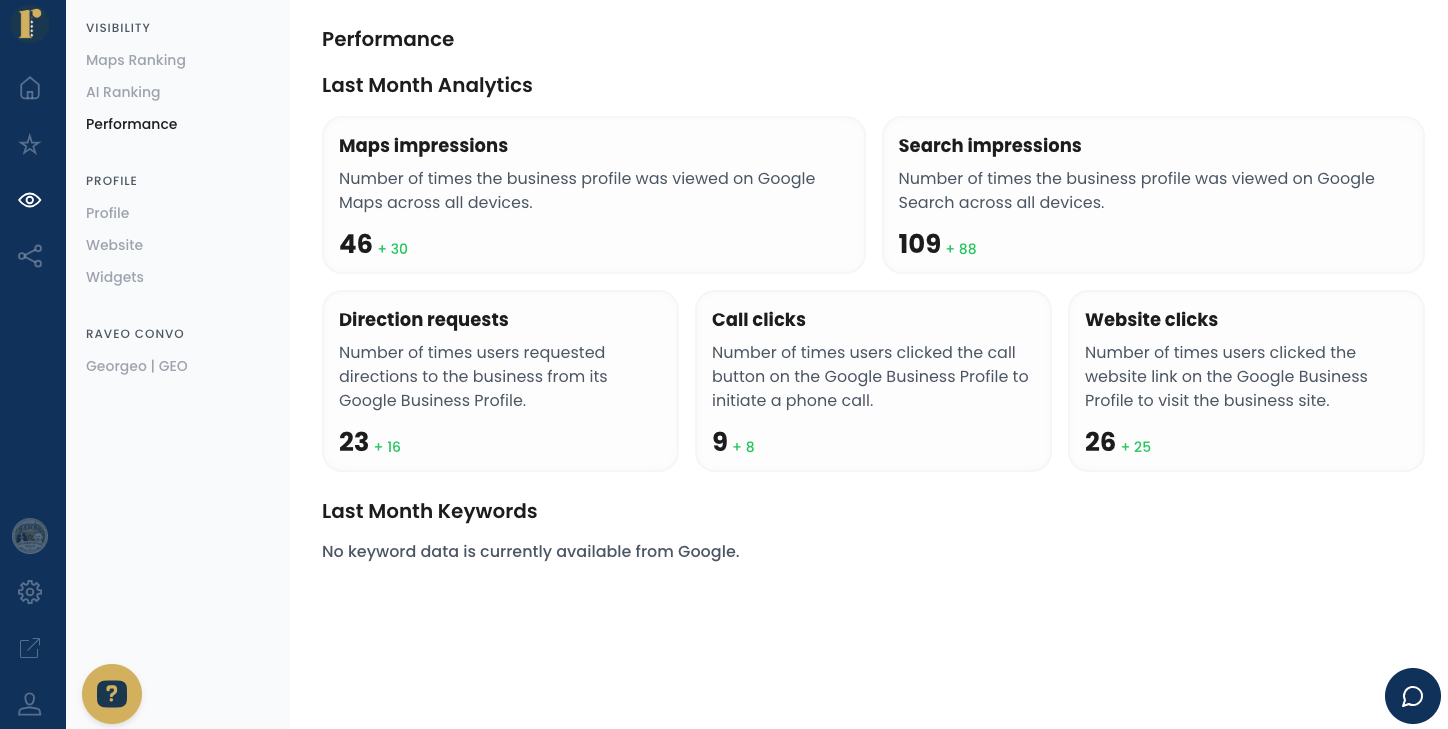Open the settings gear icon

30,592
